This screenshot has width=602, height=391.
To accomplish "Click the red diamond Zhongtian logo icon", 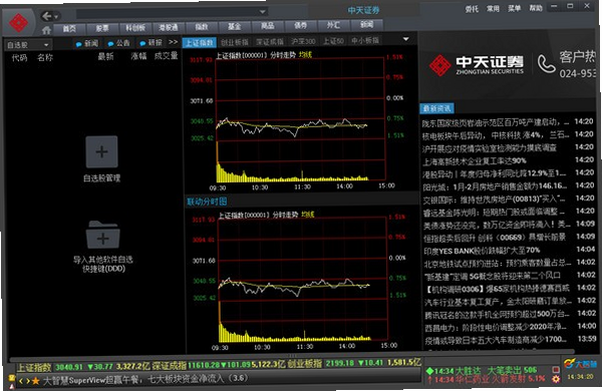I will [x=18, y=23].
